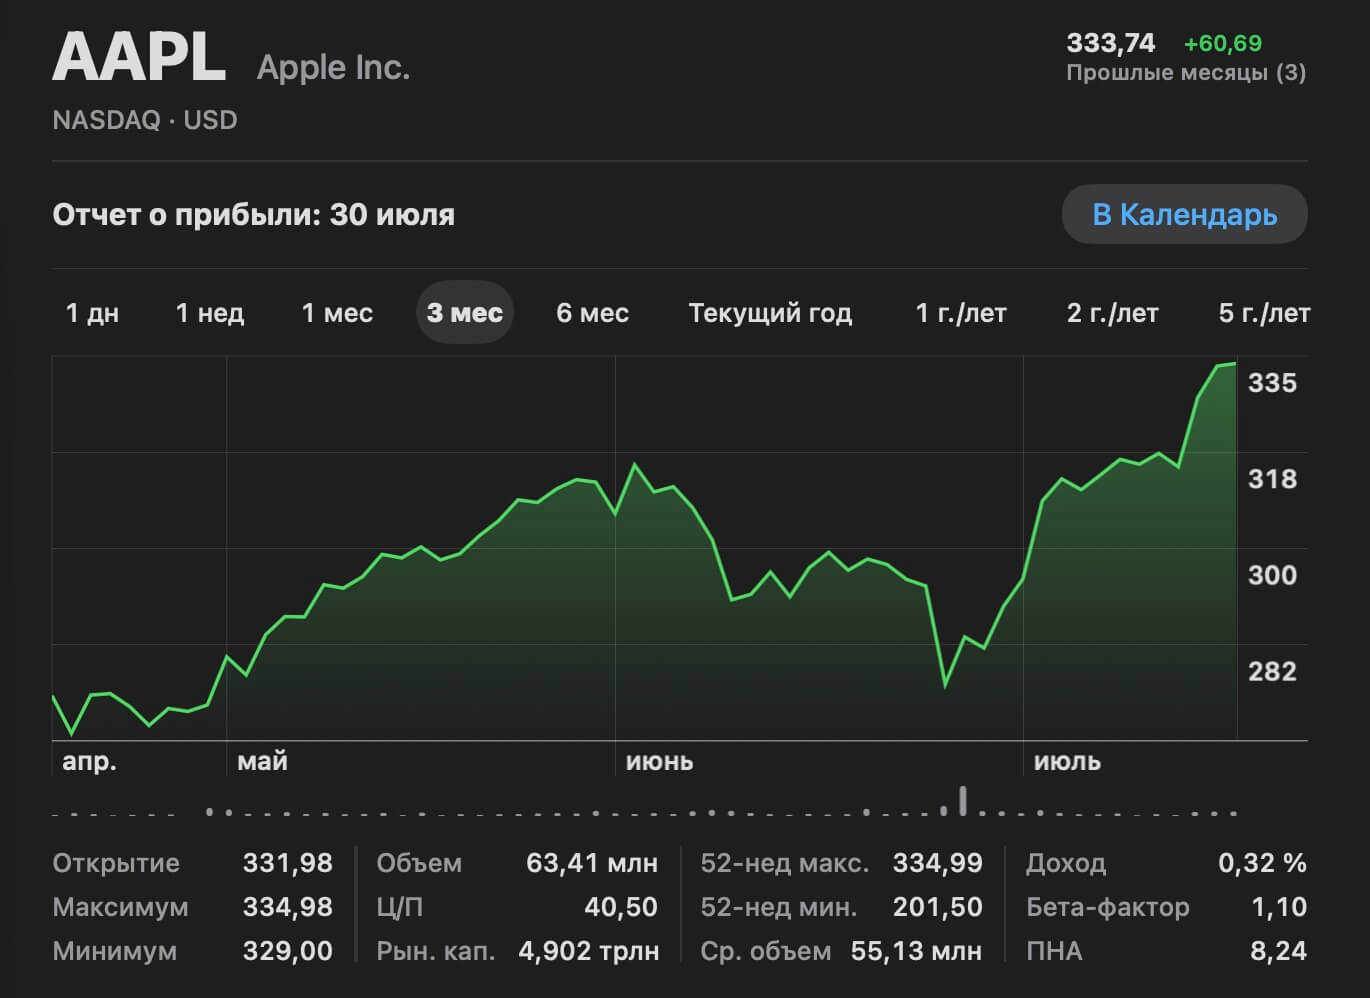Click the AAPL ticker title

pyautogui.click(x=139, y=57)
